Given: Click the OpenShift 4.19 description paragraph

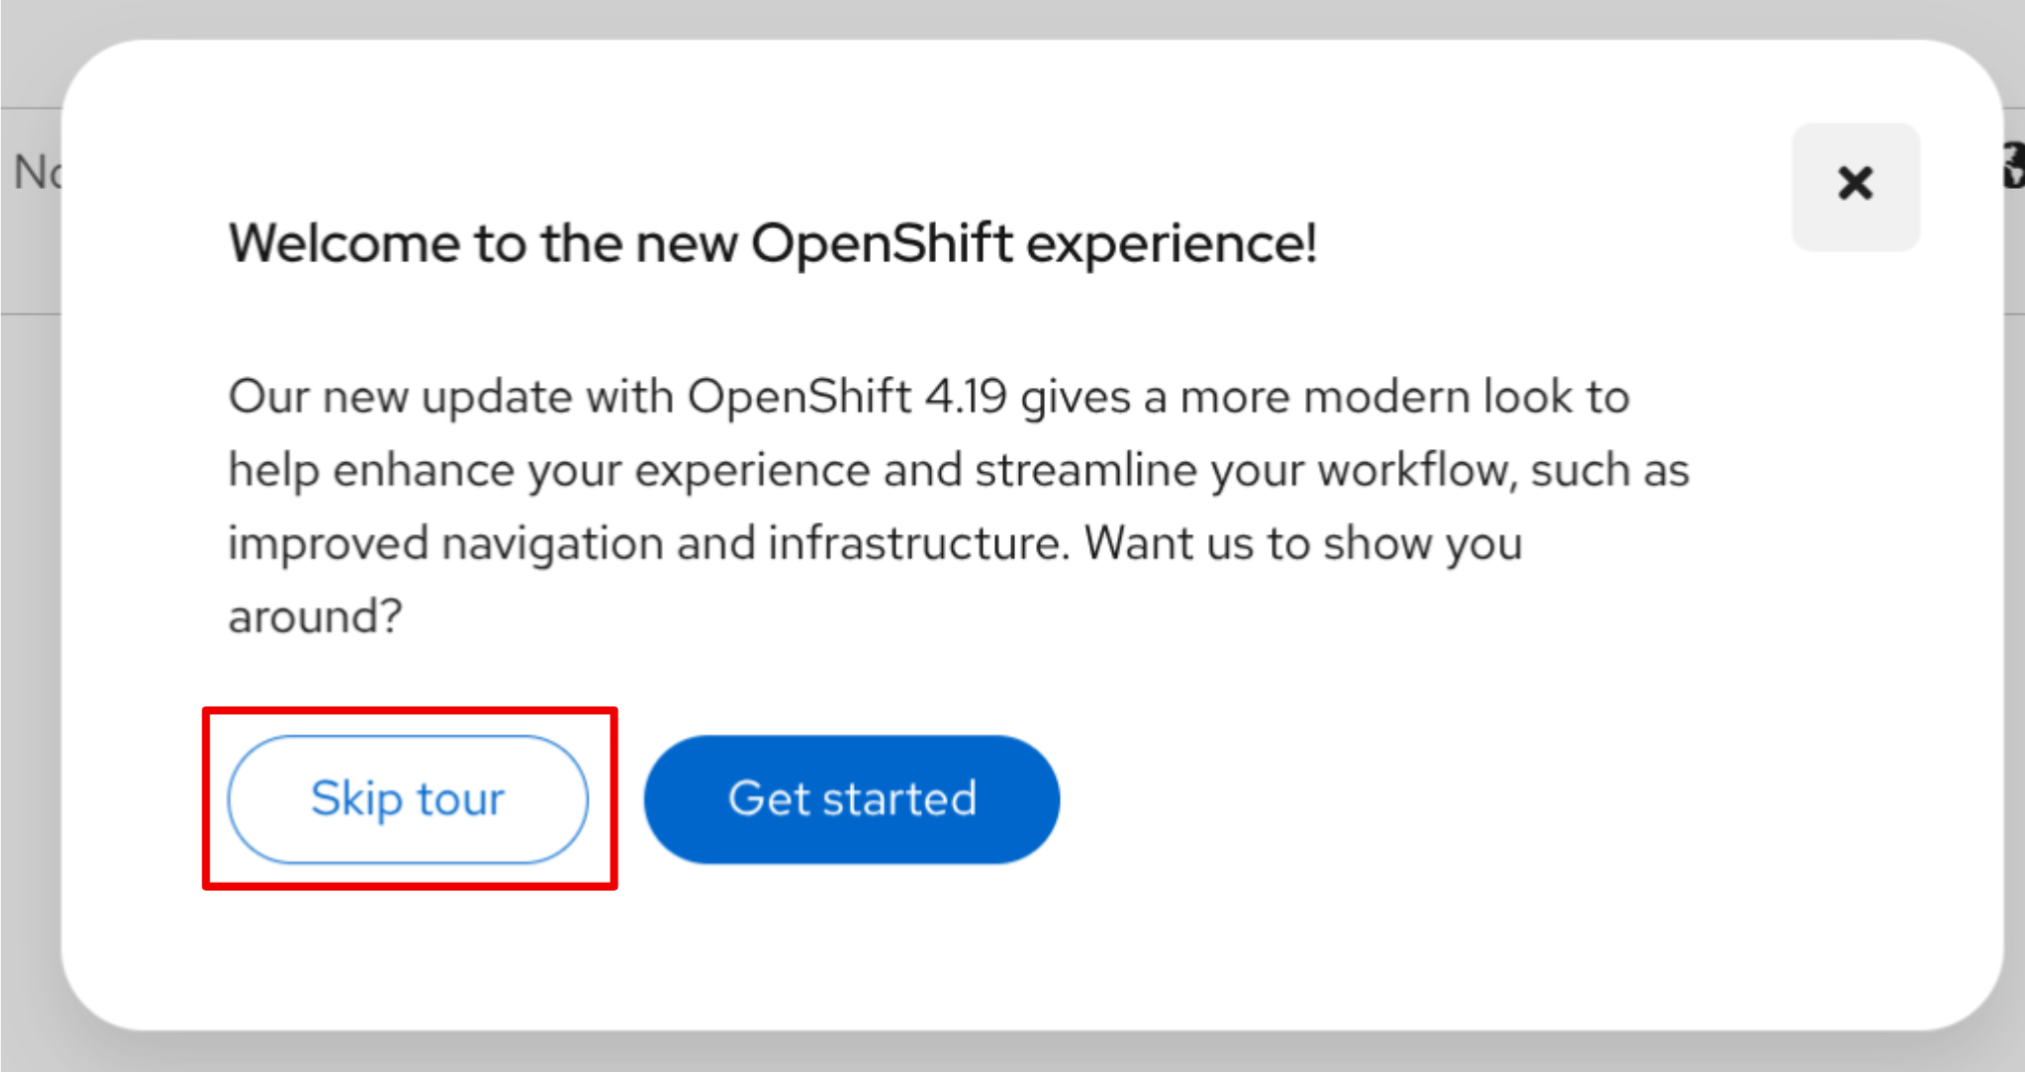Looking at the screenshot, I should (958, 506).
